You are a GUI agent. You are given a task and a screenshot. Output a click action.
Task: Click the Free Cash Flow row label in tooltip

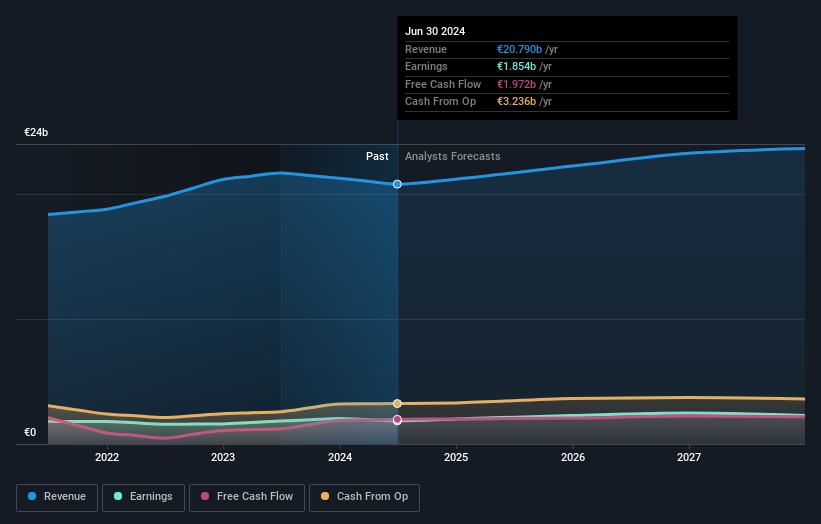[x=443, y=84]
